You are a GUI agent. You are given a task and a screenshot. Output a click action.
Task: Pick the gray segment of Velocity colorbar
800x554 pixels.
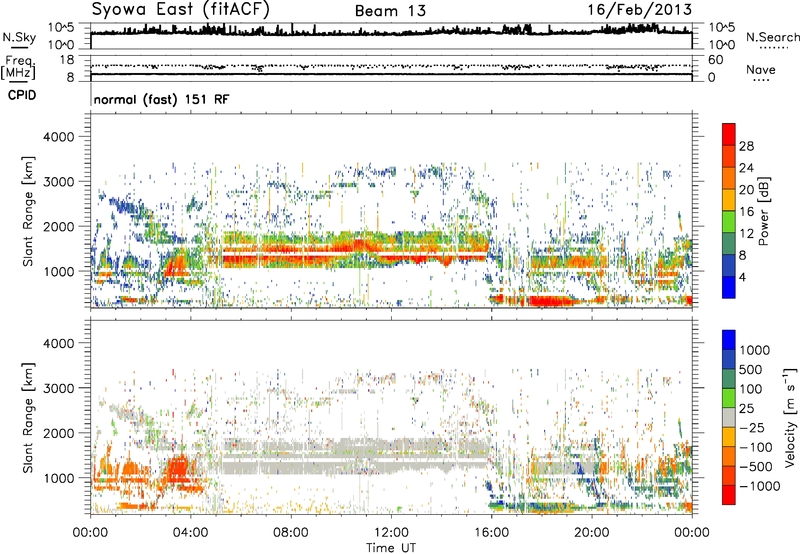pyautogui.click(x=729, y=418)
